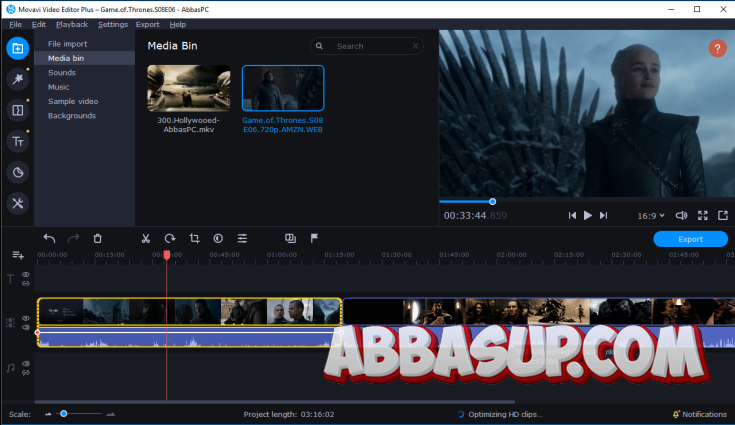735x425 pixels.
Task: Select Media bin in sidebar
Action: click(84, 58)
